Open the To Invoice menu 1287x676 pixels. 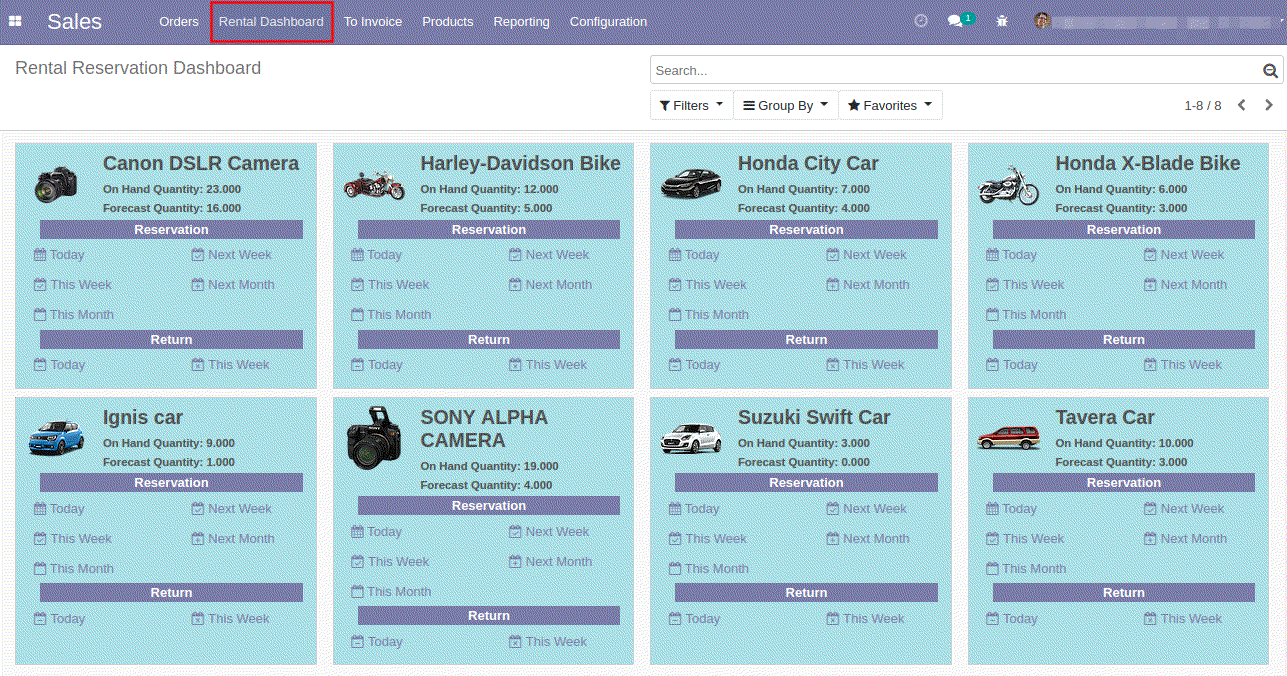[373, 21]
